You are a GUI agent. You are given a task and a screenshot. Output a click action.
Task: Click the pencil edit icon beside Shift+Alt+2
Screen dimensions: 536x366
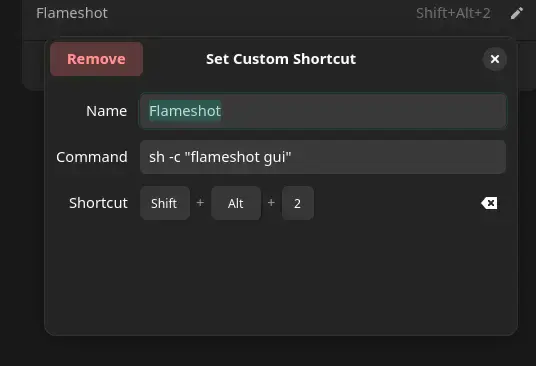(517, 13)
